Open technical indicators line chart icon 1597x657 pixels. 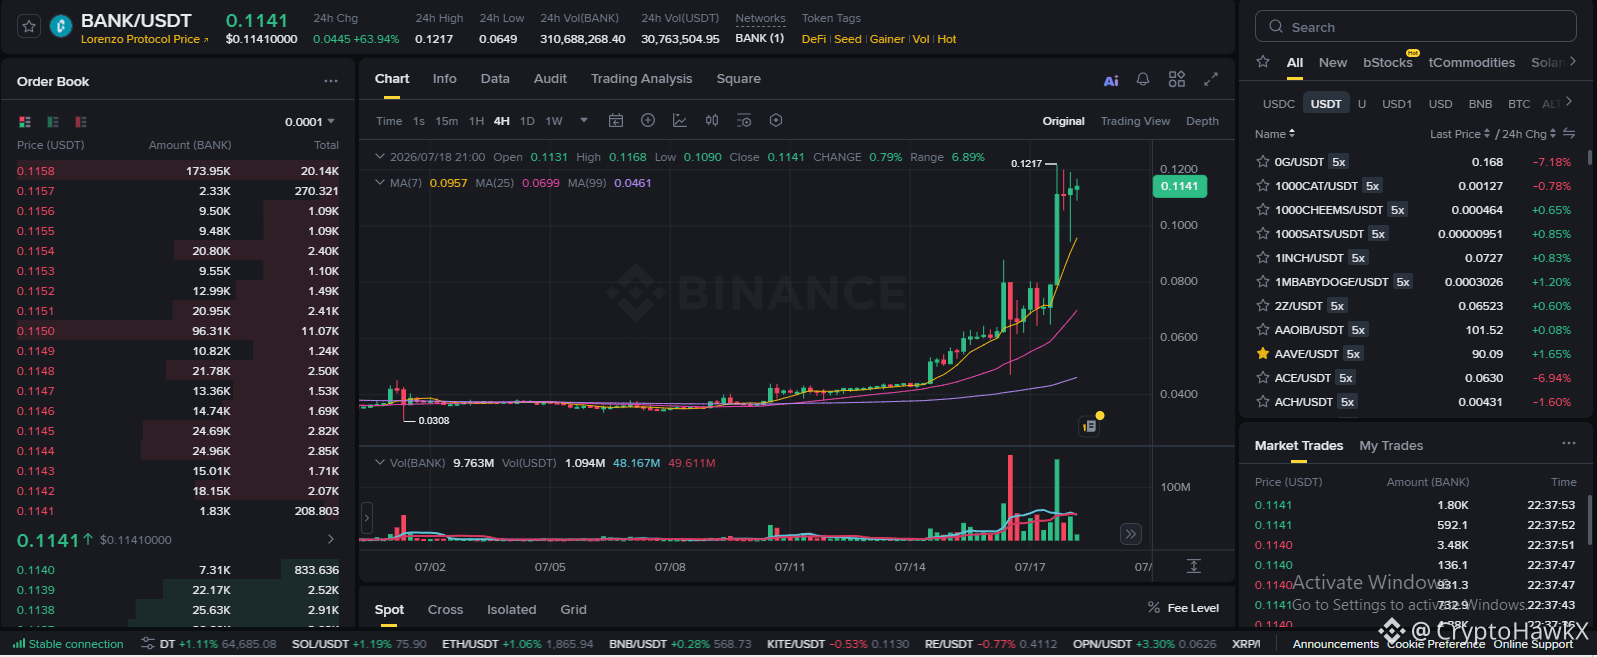pyautogui.click(x=680, y=120)
